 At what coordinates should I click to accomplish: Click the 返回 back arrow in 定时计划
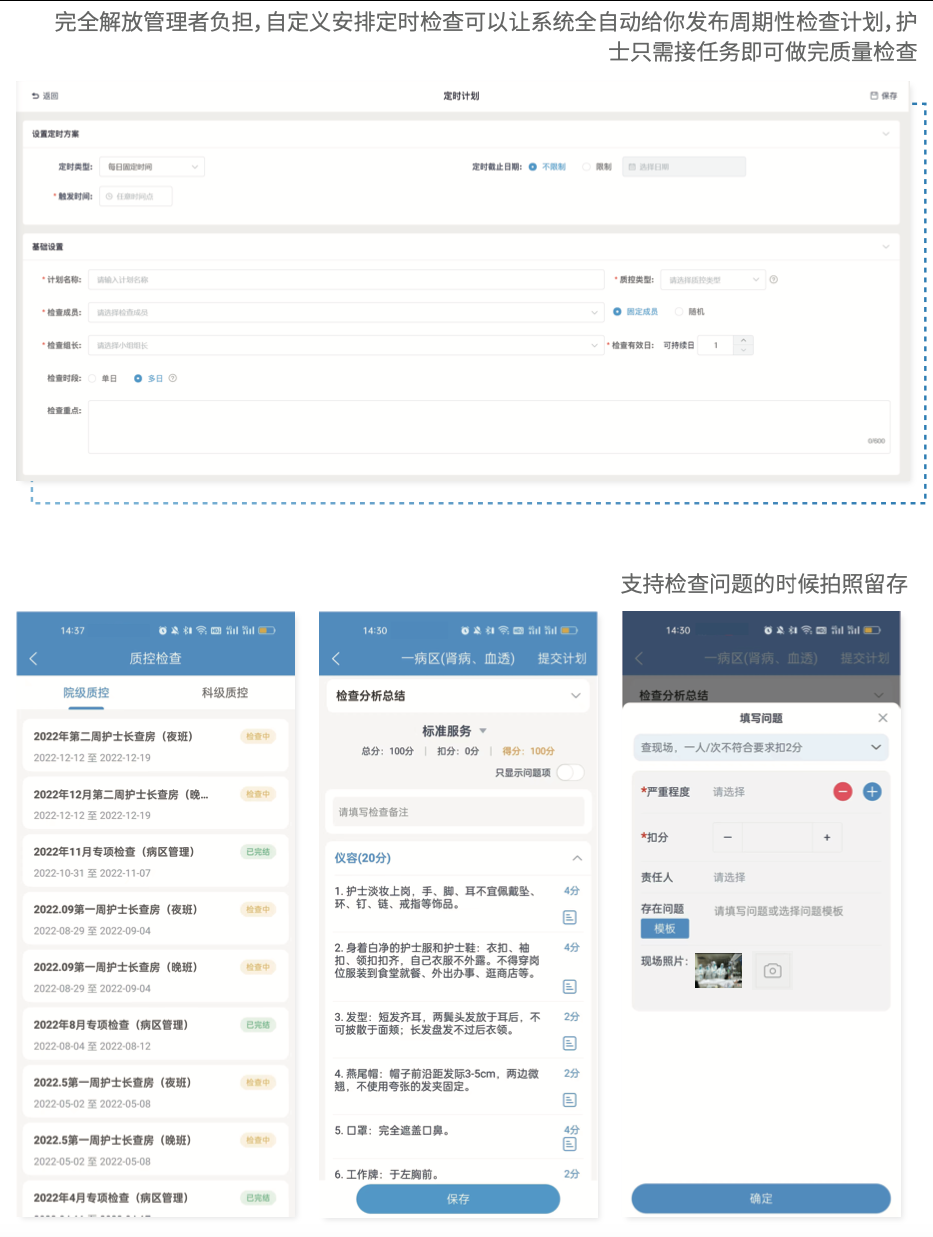tap(36, 96)
